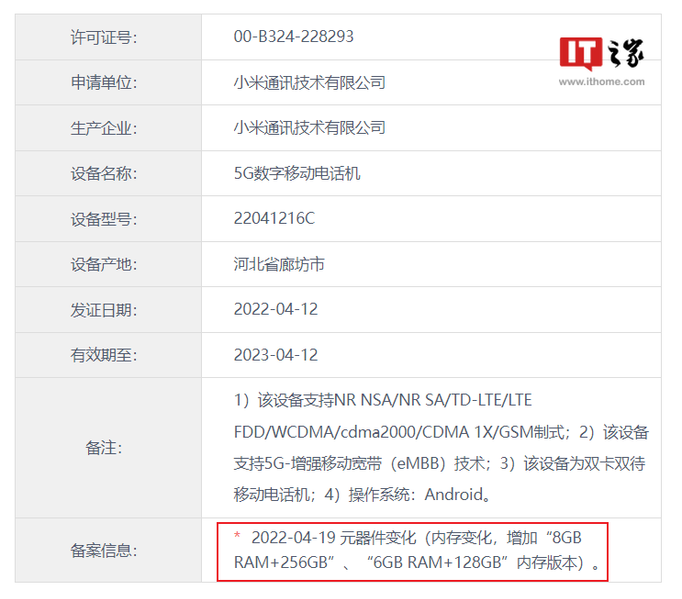Click the 设备产地 label
Viewport: 682px width, 599px height.
pyautogui.click(x=104, y=264)
